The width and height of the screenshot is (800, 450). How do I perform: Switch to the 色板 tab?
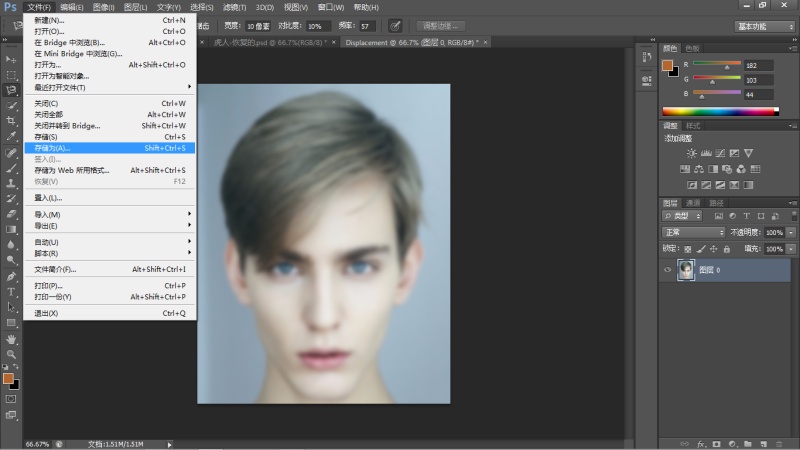[692, 48]
